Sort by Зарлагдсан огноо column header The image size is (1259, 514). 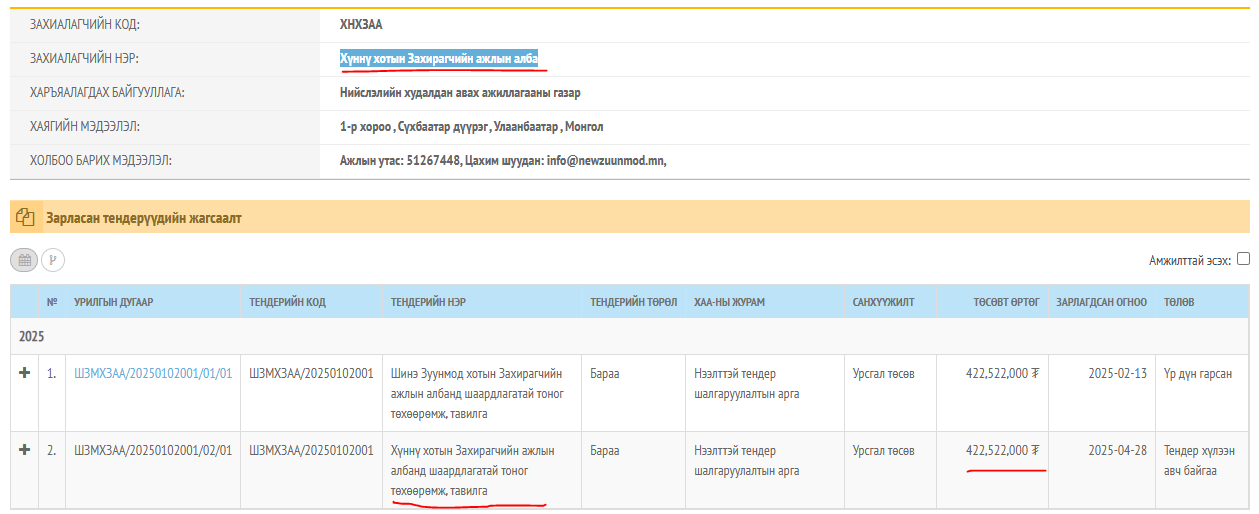coord(1101,302)
